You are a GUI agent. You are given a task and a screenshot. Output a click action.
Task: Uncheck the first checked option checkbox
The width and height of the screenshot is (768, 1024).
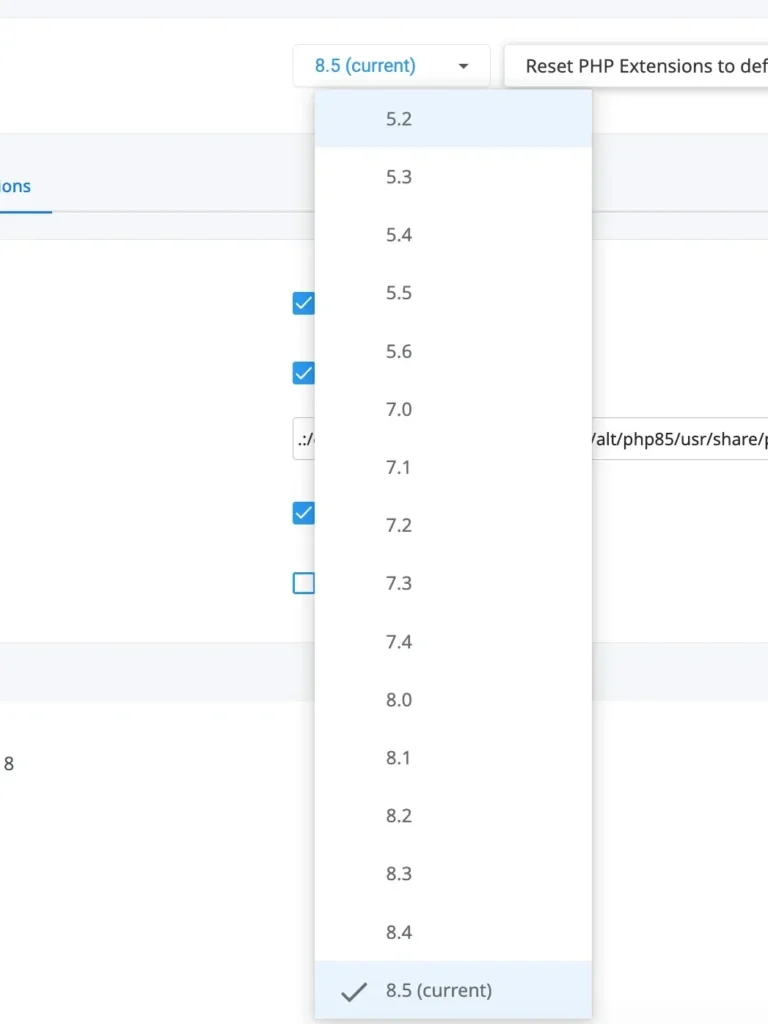pos(304,303)
